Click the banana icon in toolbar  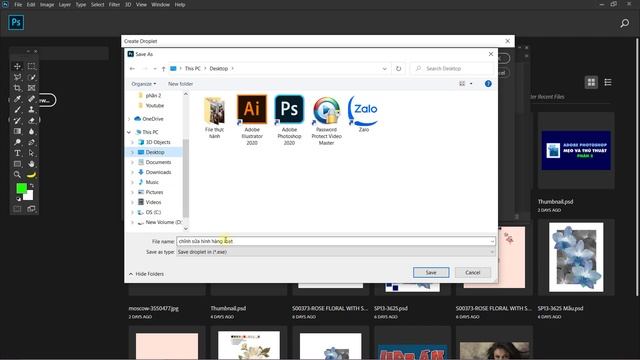coord(31,175)
